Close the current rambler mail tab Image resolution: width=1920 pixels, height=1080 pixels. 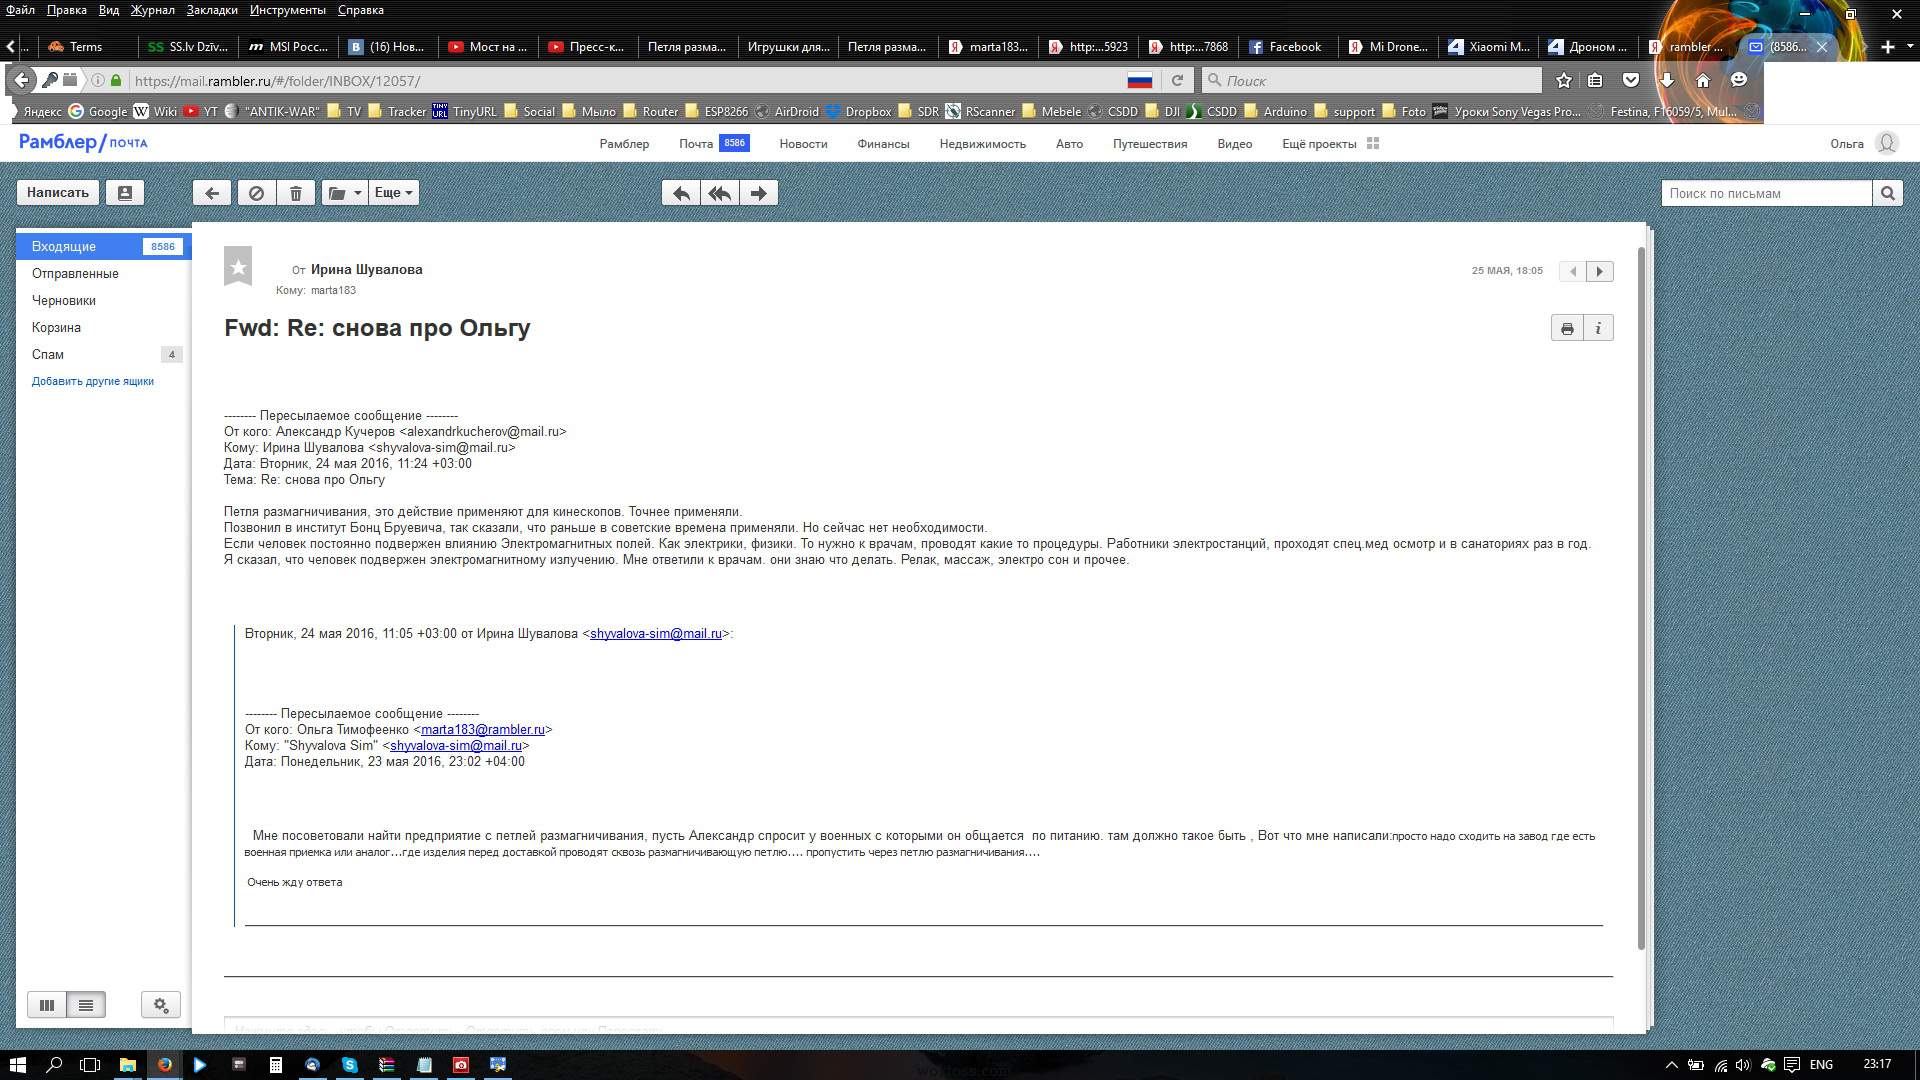[1822, 47]
